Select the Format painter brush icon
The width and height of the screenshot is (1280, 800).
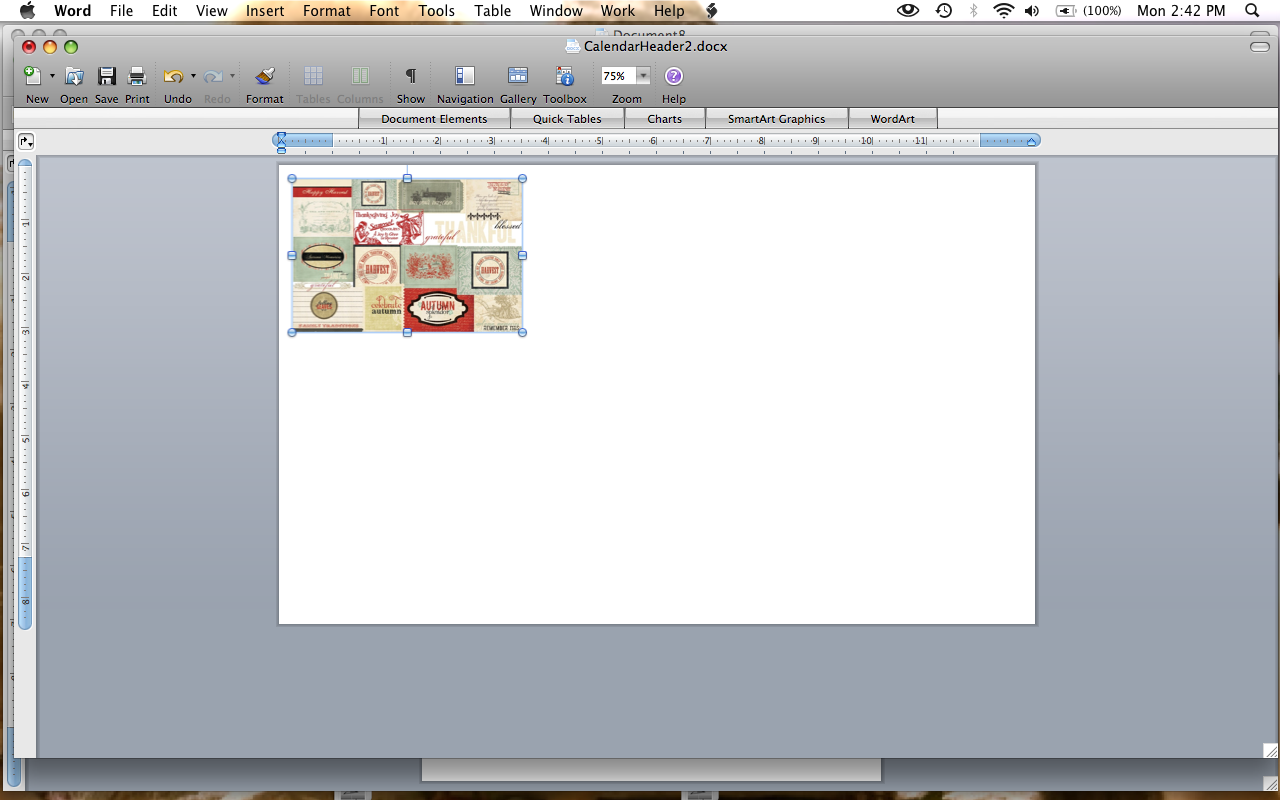pos(265,76)
